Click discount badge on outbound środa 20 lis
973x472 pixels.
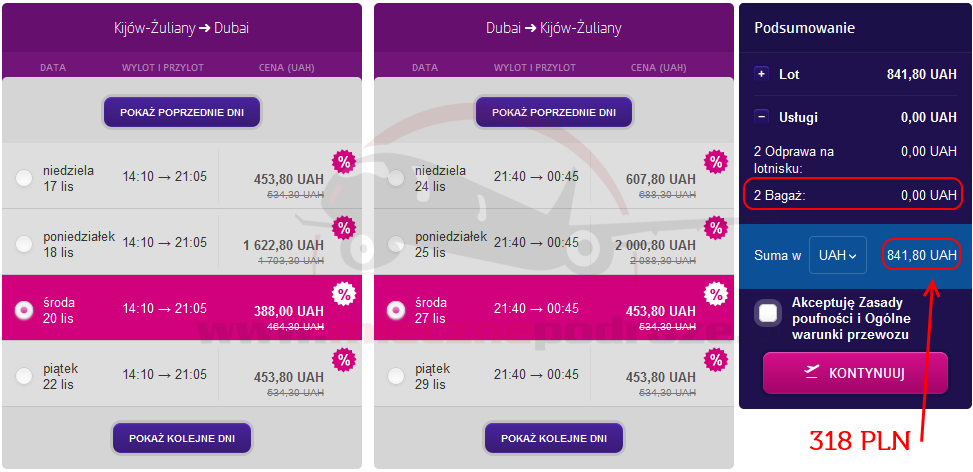click(344, 293)
